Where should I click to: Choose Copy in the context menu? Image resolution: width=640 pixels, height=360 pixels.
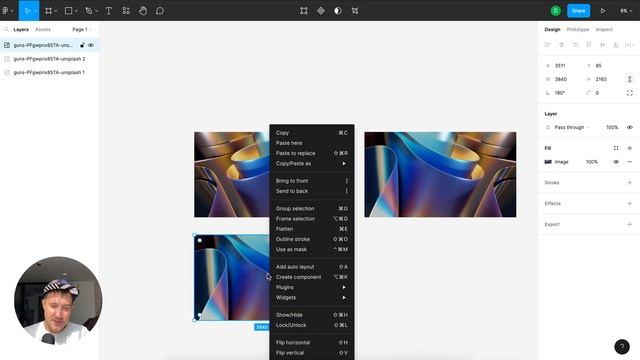(x=312, y=133)
